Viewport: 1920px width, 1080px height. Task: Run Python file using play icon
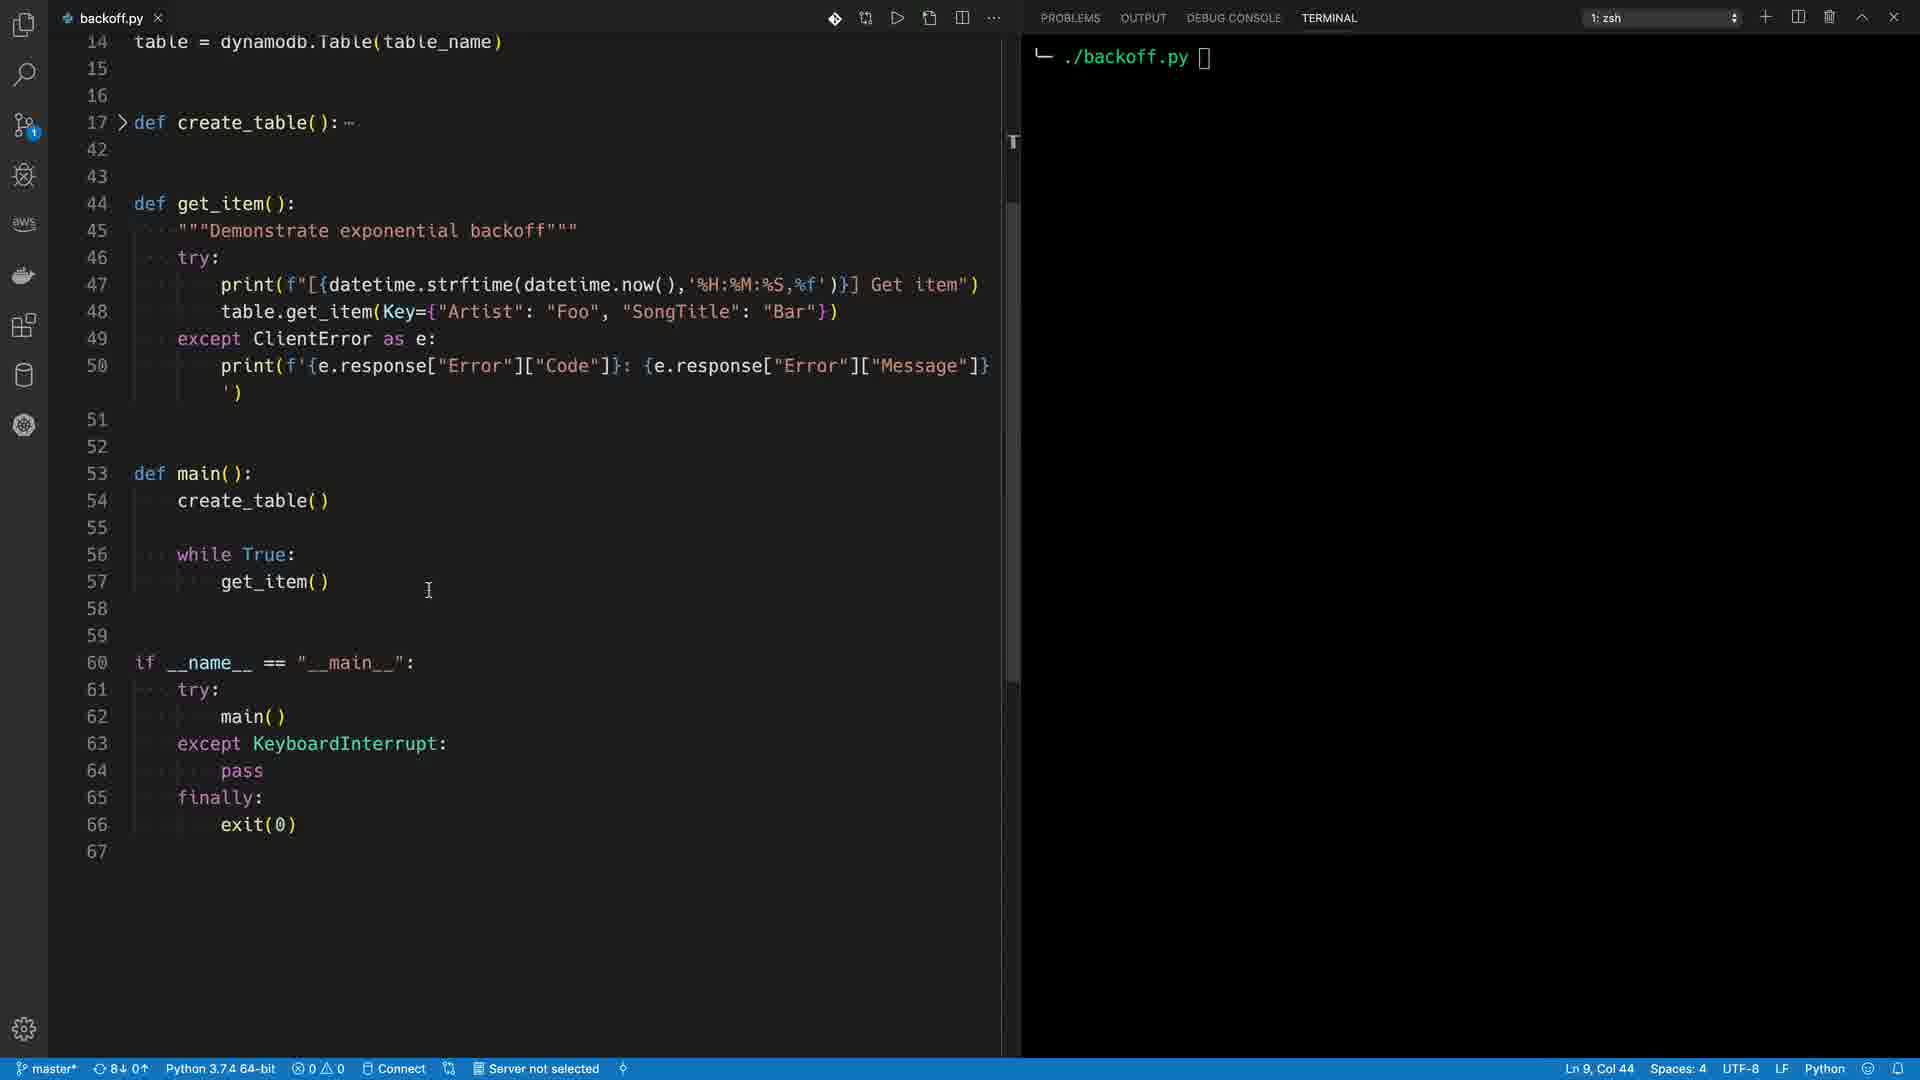coord(897,18)
